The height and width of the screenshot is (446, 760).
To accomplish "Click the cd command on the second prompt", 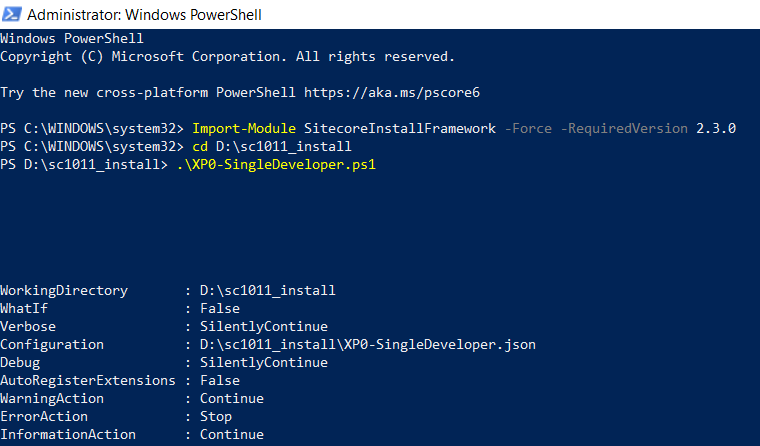I will pyautogui.click(x=200, y=146).
